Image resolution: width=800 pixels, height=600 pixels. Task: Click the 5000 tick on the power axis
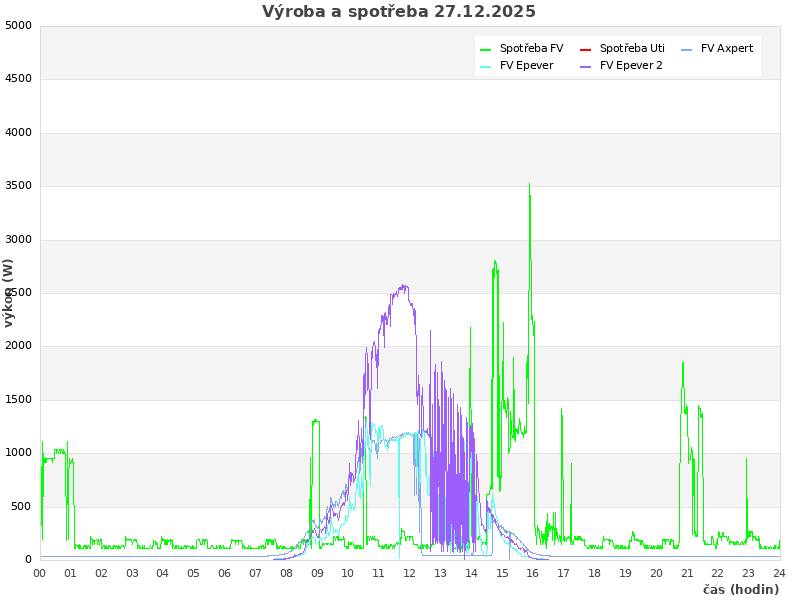pos(18,25)
